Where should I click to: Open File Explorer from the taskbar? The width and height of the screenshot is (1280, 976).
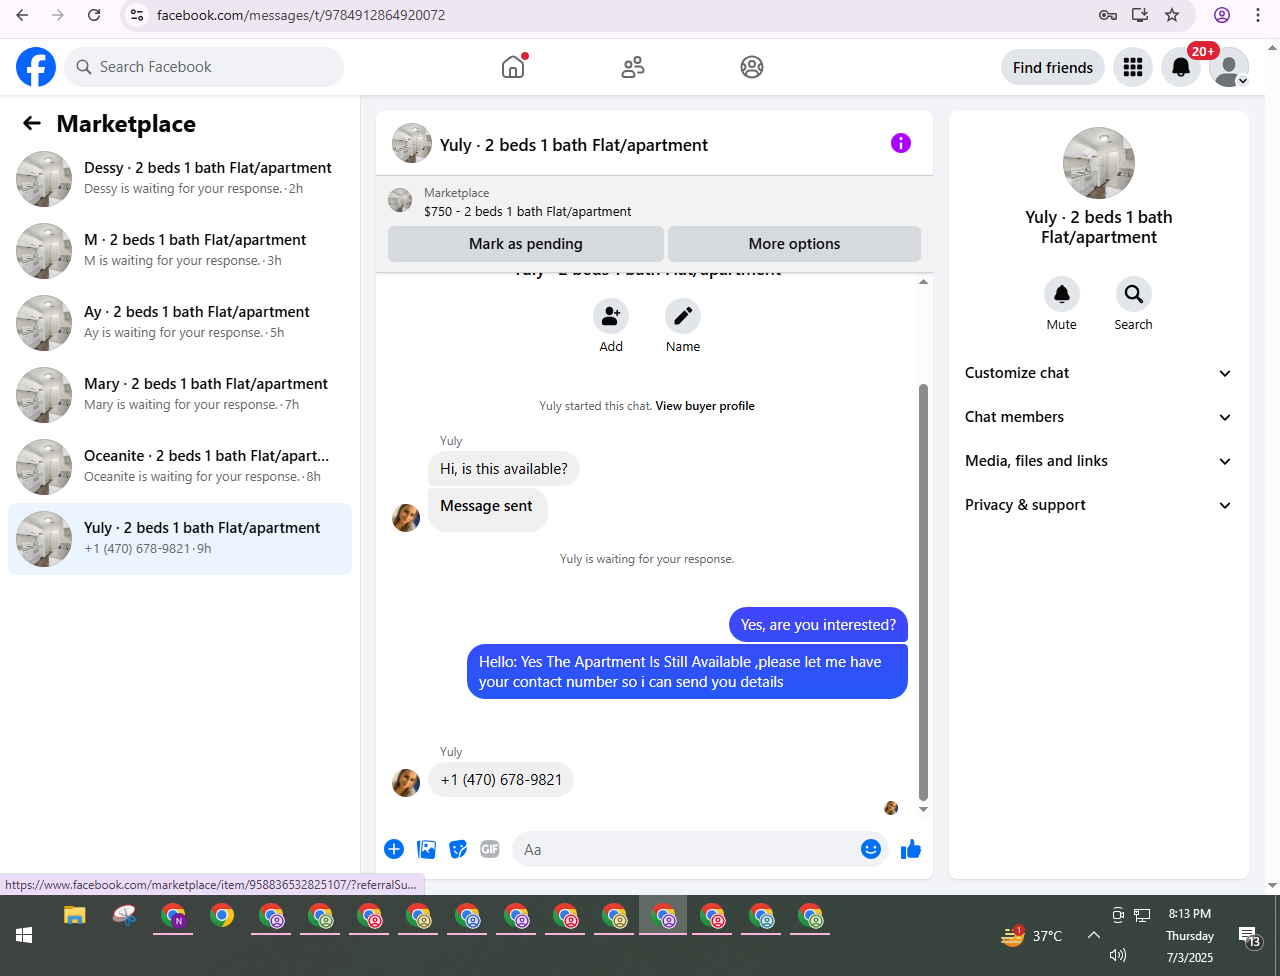point(75,915)
